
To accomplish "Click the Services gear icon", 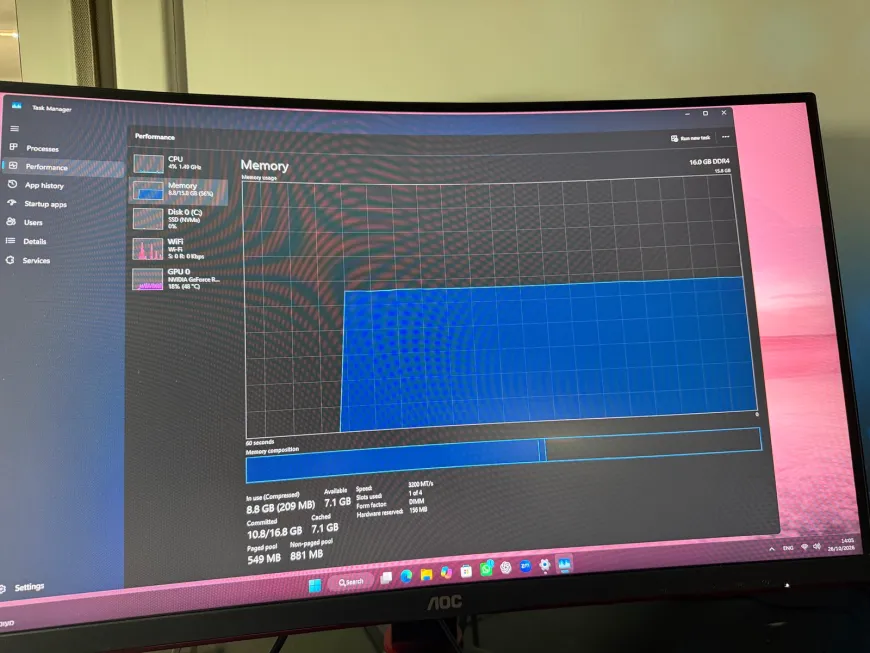I will pyautogui.click(x=9, y=260).
